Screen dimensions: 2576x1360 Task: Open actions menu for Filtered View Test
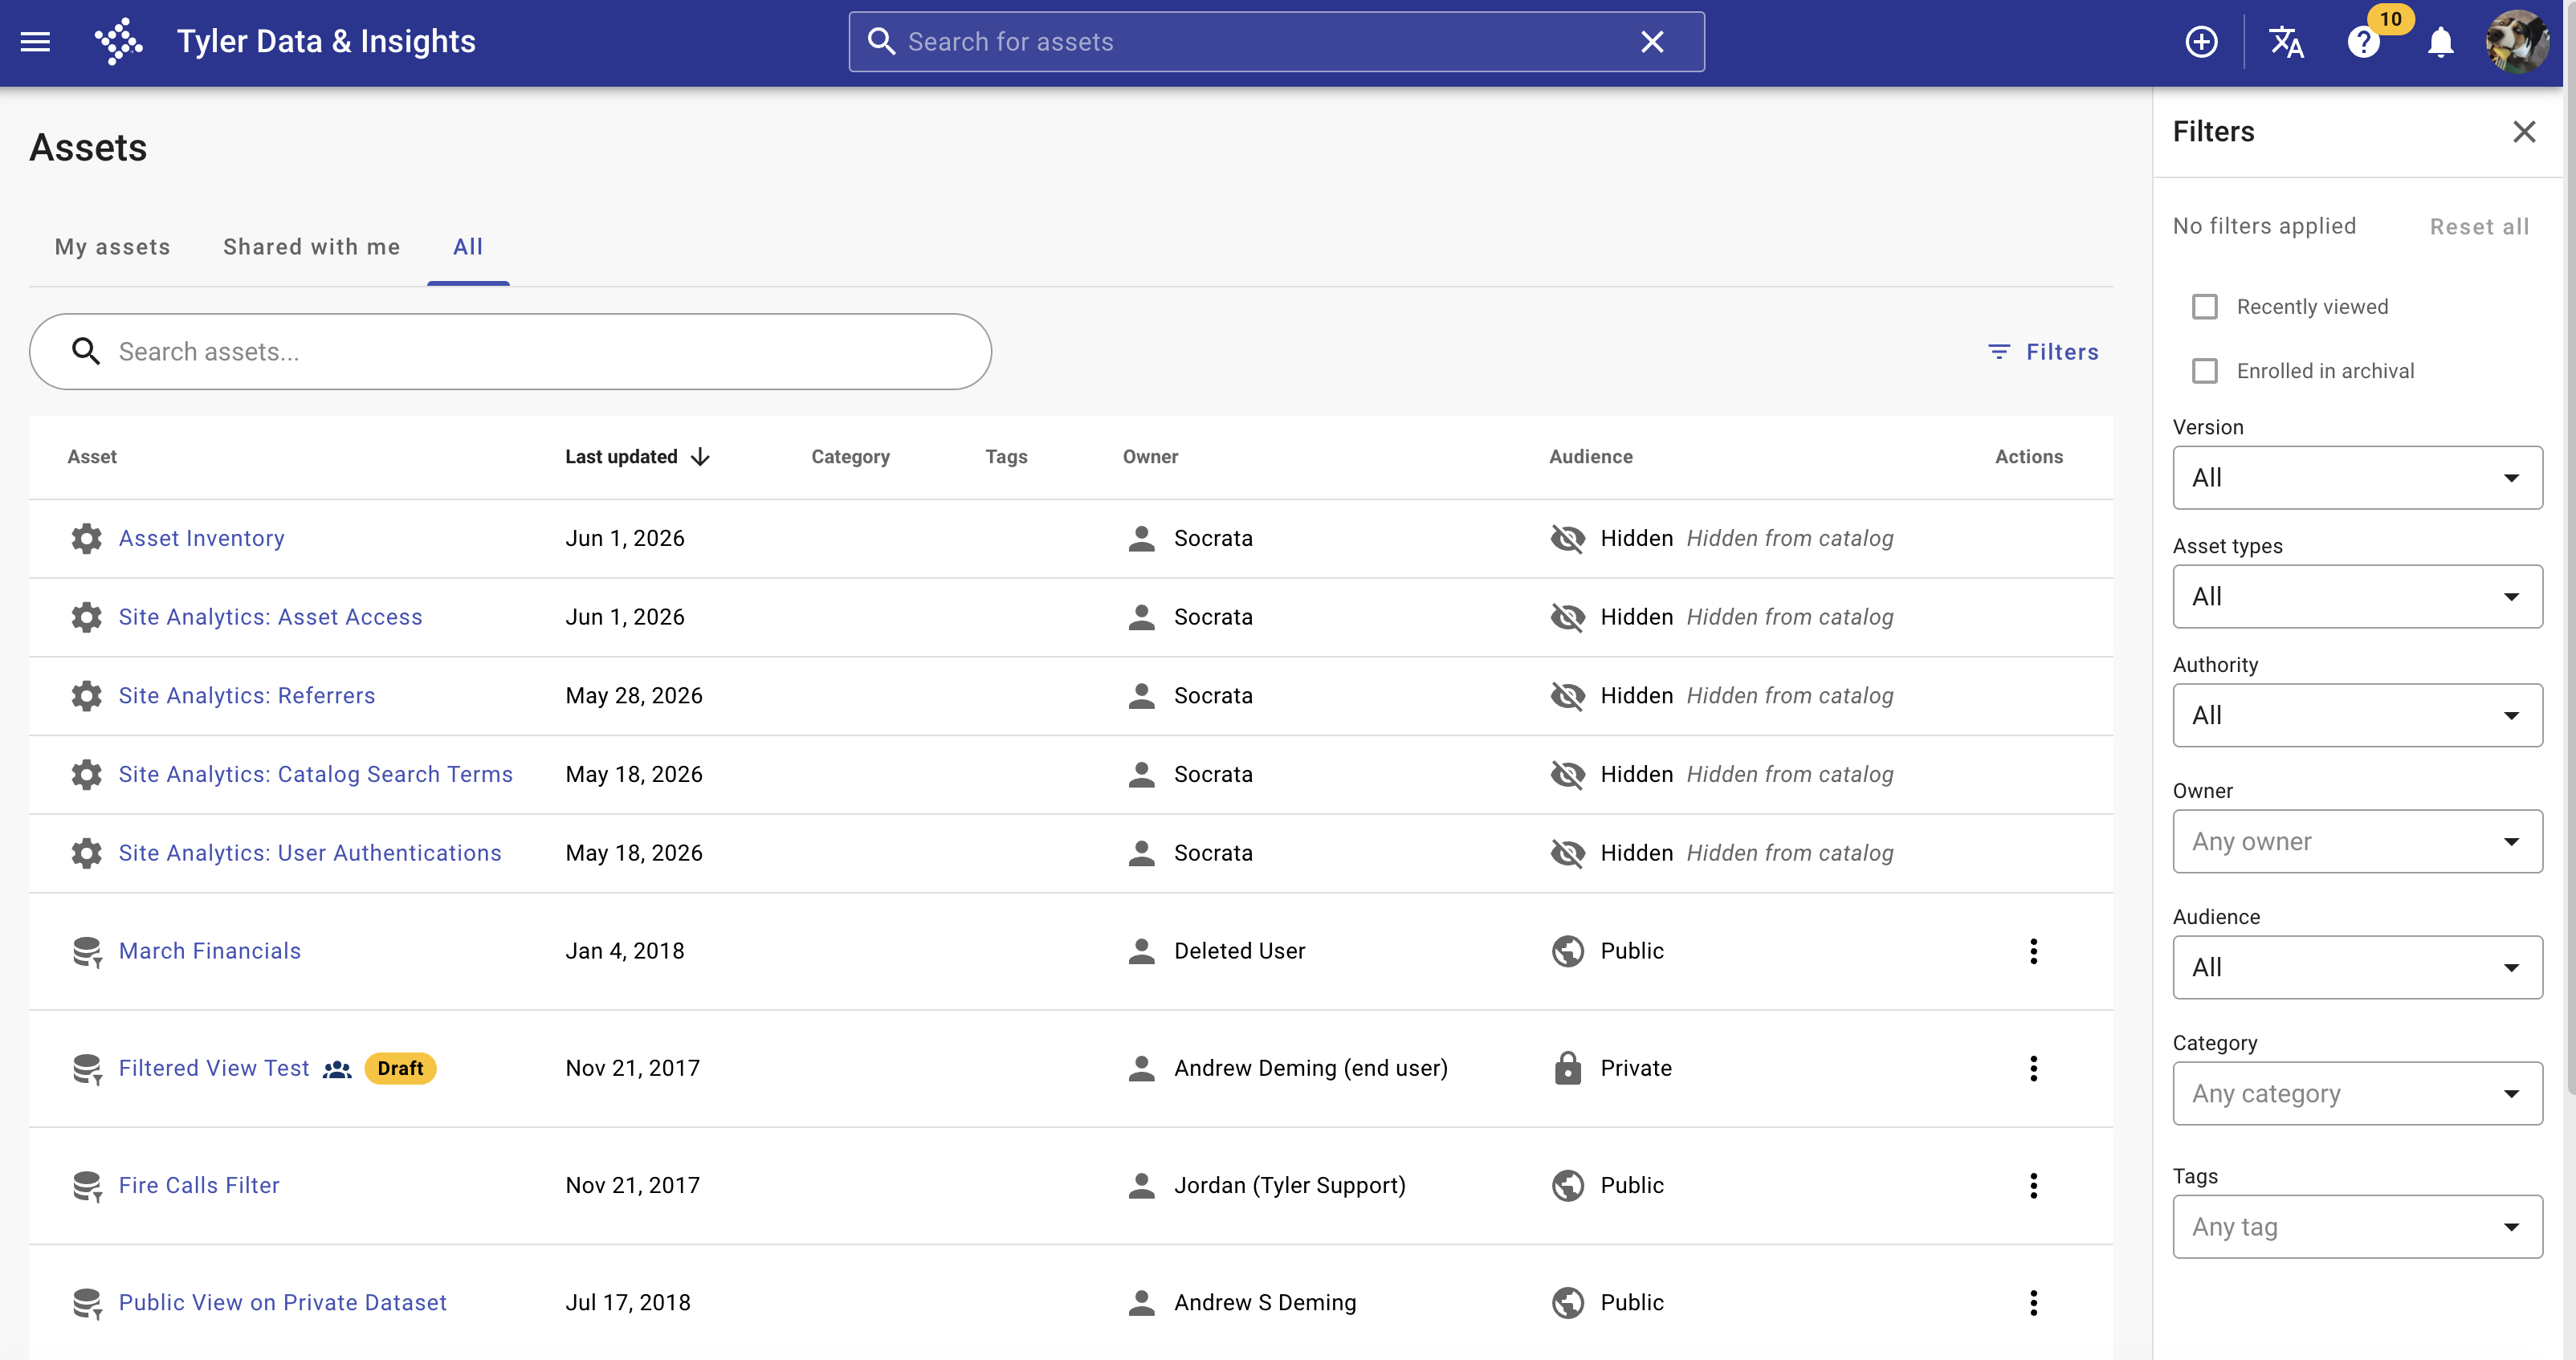(2033, 1068)
